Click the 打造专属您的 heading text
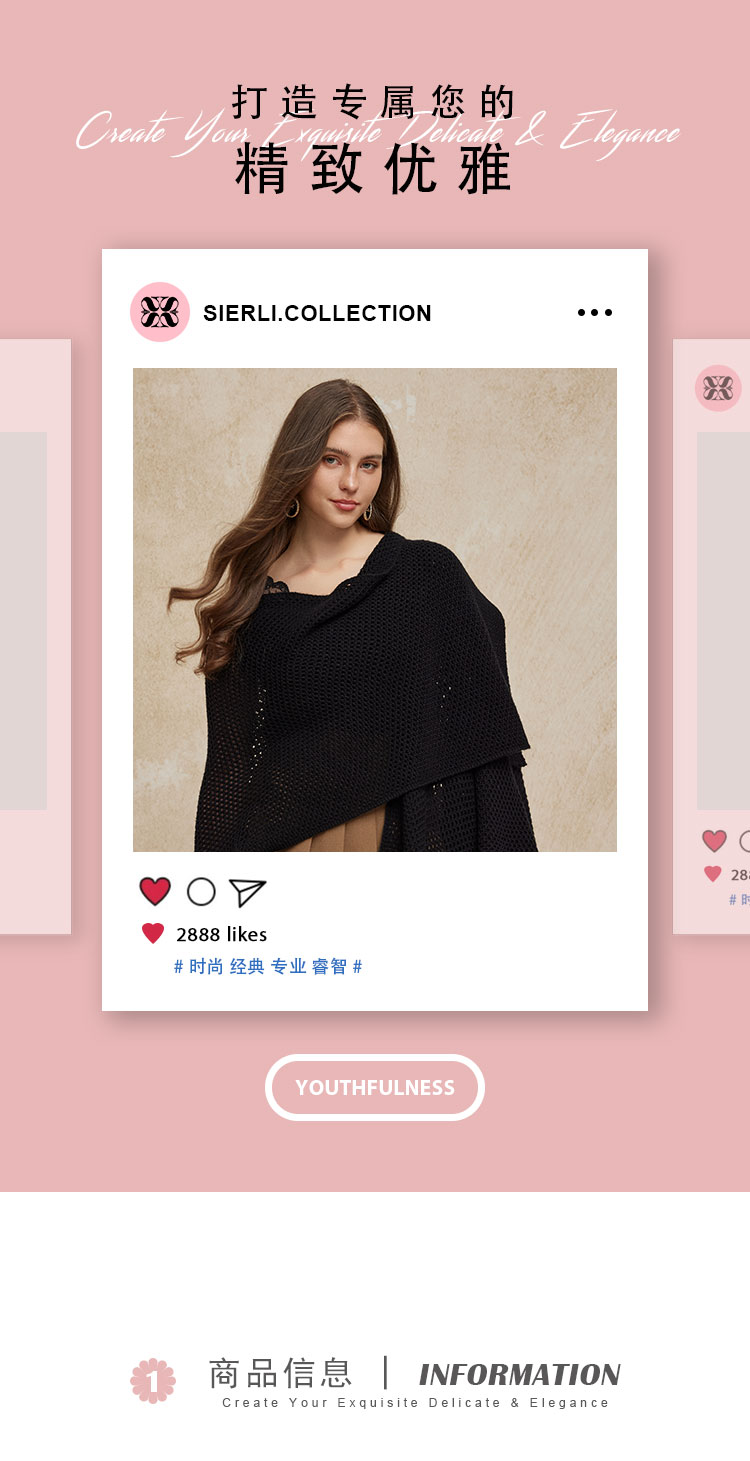Screen dimensions: 750x1461 coord(375,103)
